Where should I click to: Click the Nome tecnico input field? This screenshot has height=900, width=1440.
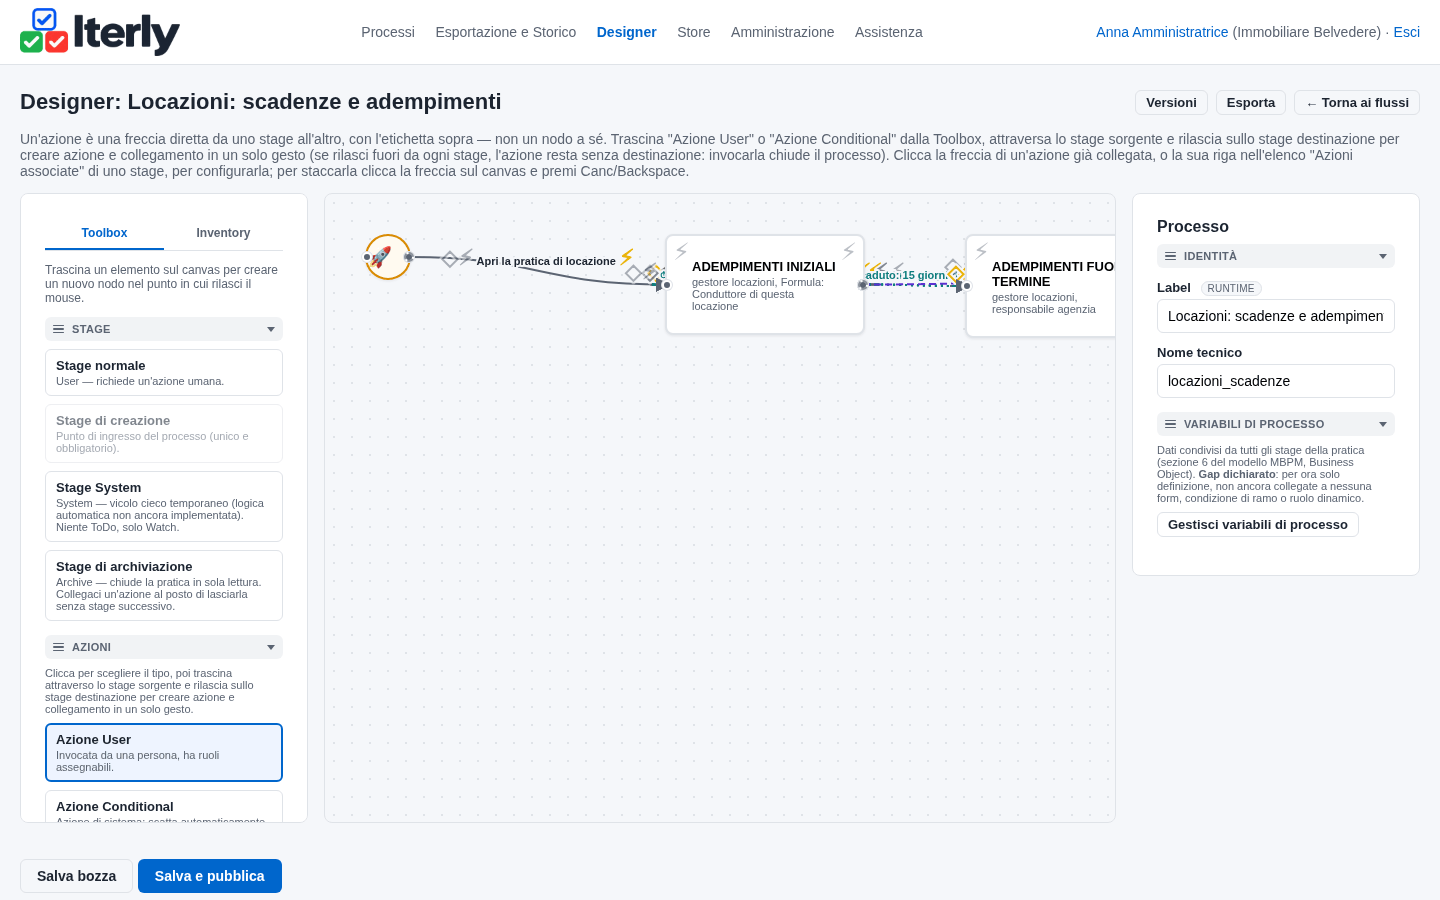click(x=1276, y=381)
